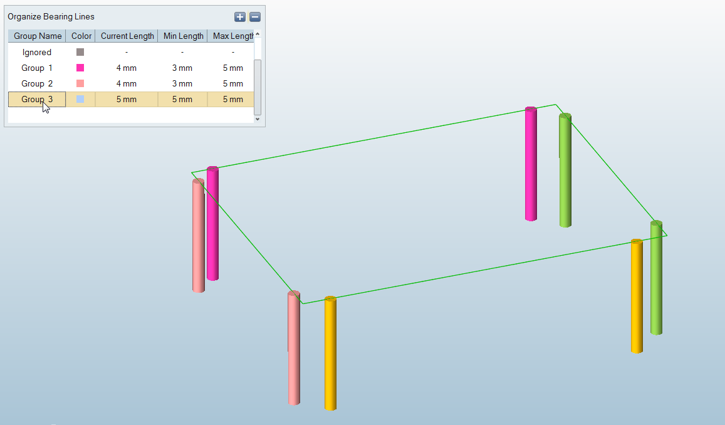Click the Color column header
This screenshot has height=425, width=725.
(x=81, y=36)
